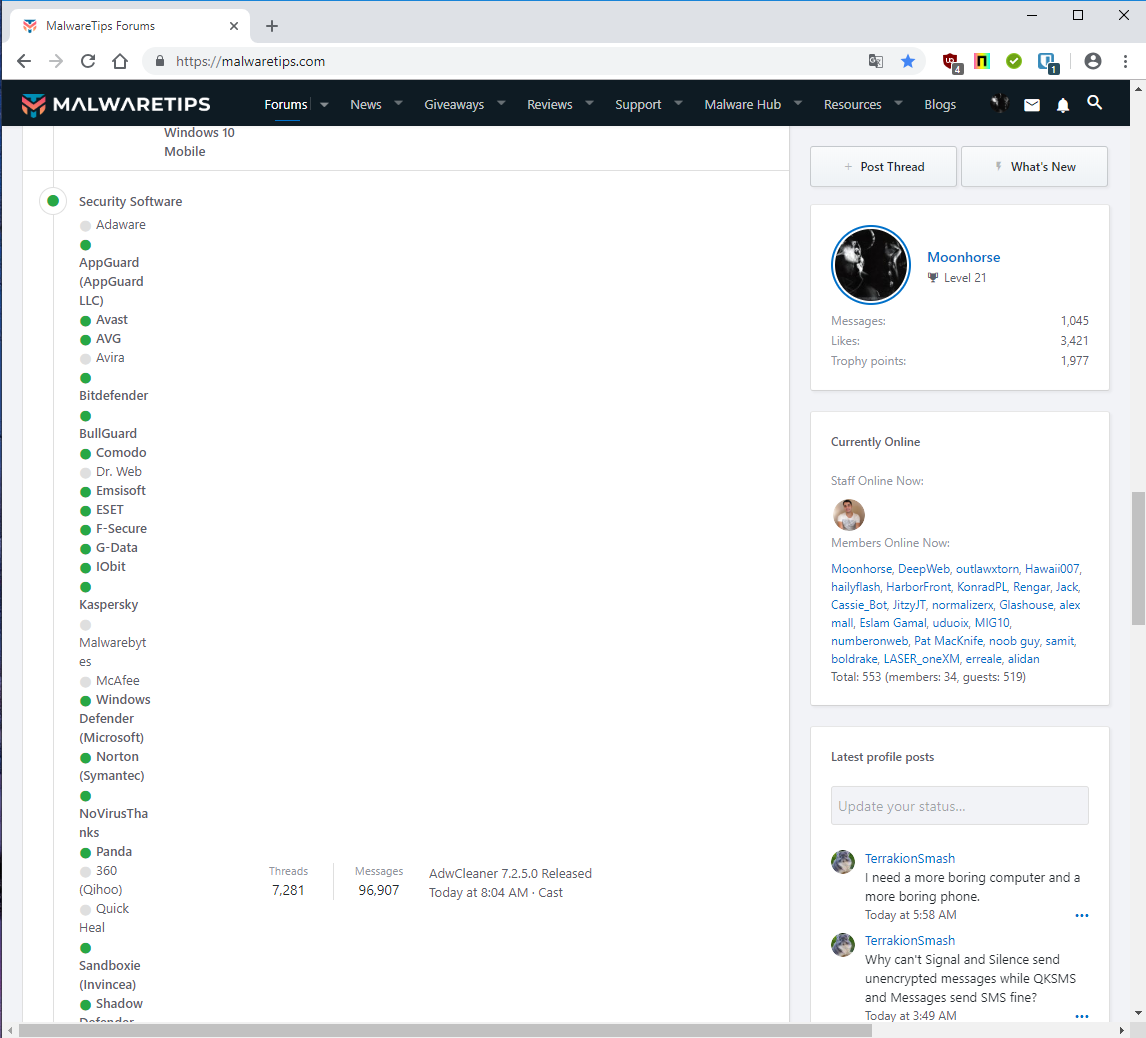Click the grey dot beside McAfee

(86, 682)
